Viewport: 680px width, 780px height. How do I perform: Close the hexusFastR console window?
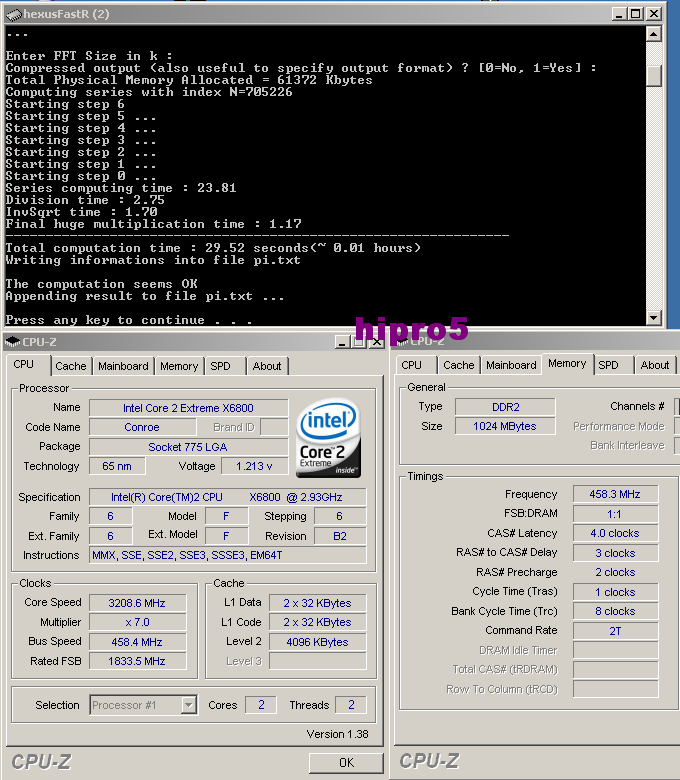pos(654,14)
